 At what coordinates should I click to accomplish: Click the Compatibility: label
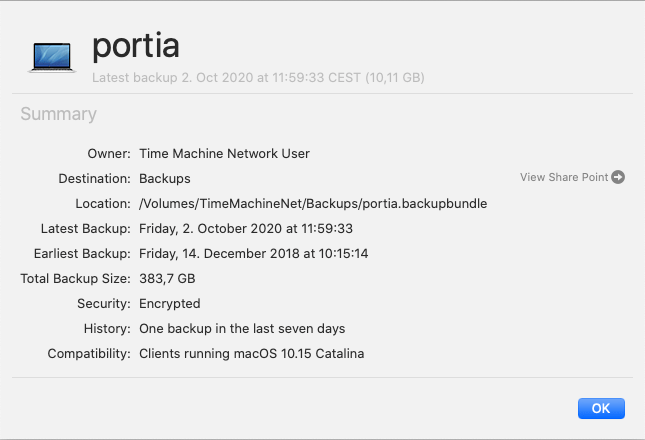(89, 354)
